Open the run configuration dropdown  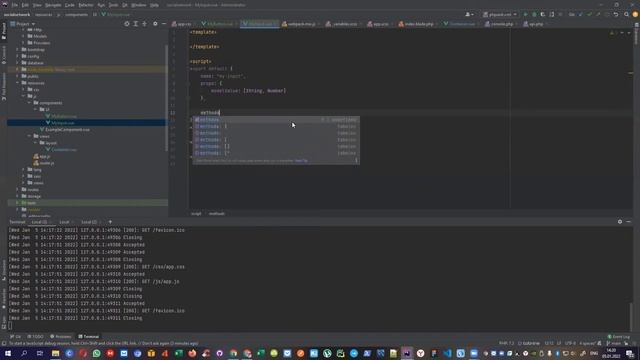pyautogui.click(x=500, y=14)
